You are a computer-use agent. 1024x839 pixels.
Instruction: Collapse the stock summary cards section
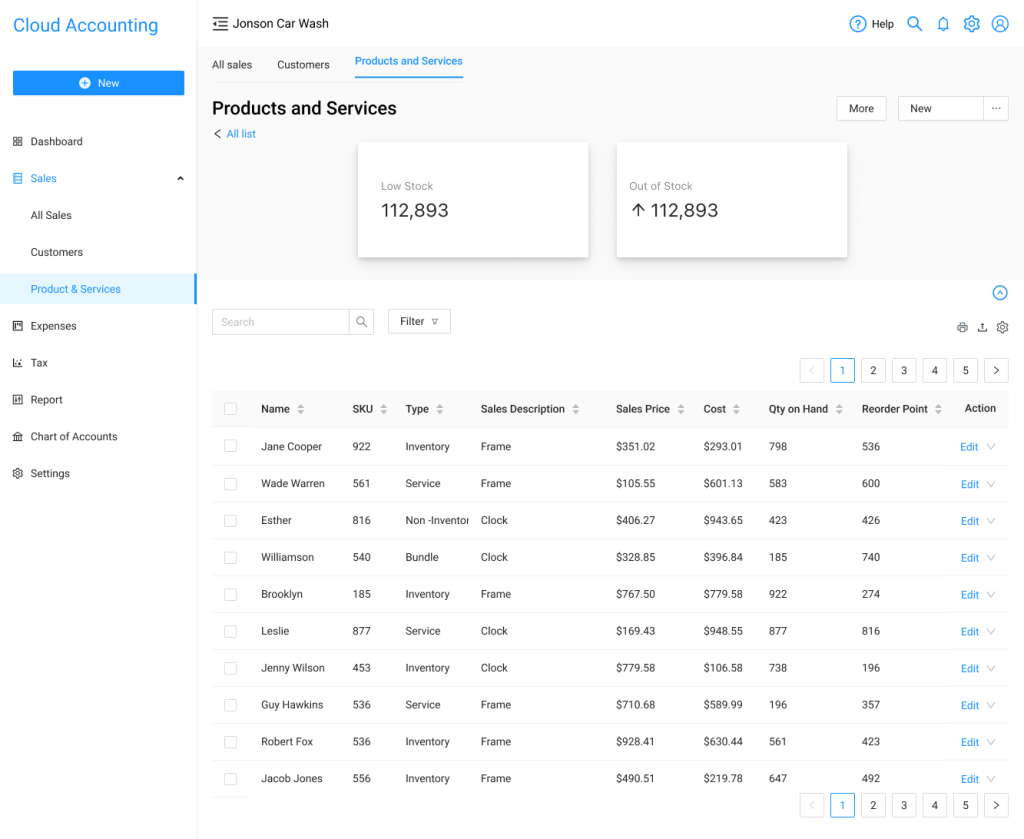(999, 293)
